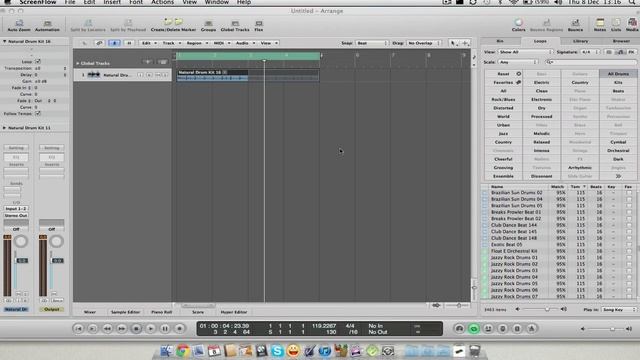Click the Fast Forward transport button
Viewport: 640px width, 360px height.
tap(122, 329)
